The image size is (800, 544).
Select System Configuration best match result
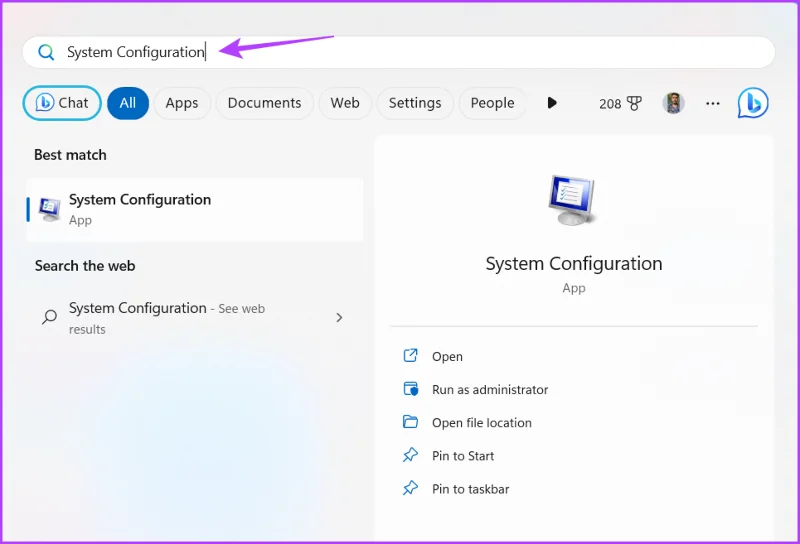click(195, 210)
